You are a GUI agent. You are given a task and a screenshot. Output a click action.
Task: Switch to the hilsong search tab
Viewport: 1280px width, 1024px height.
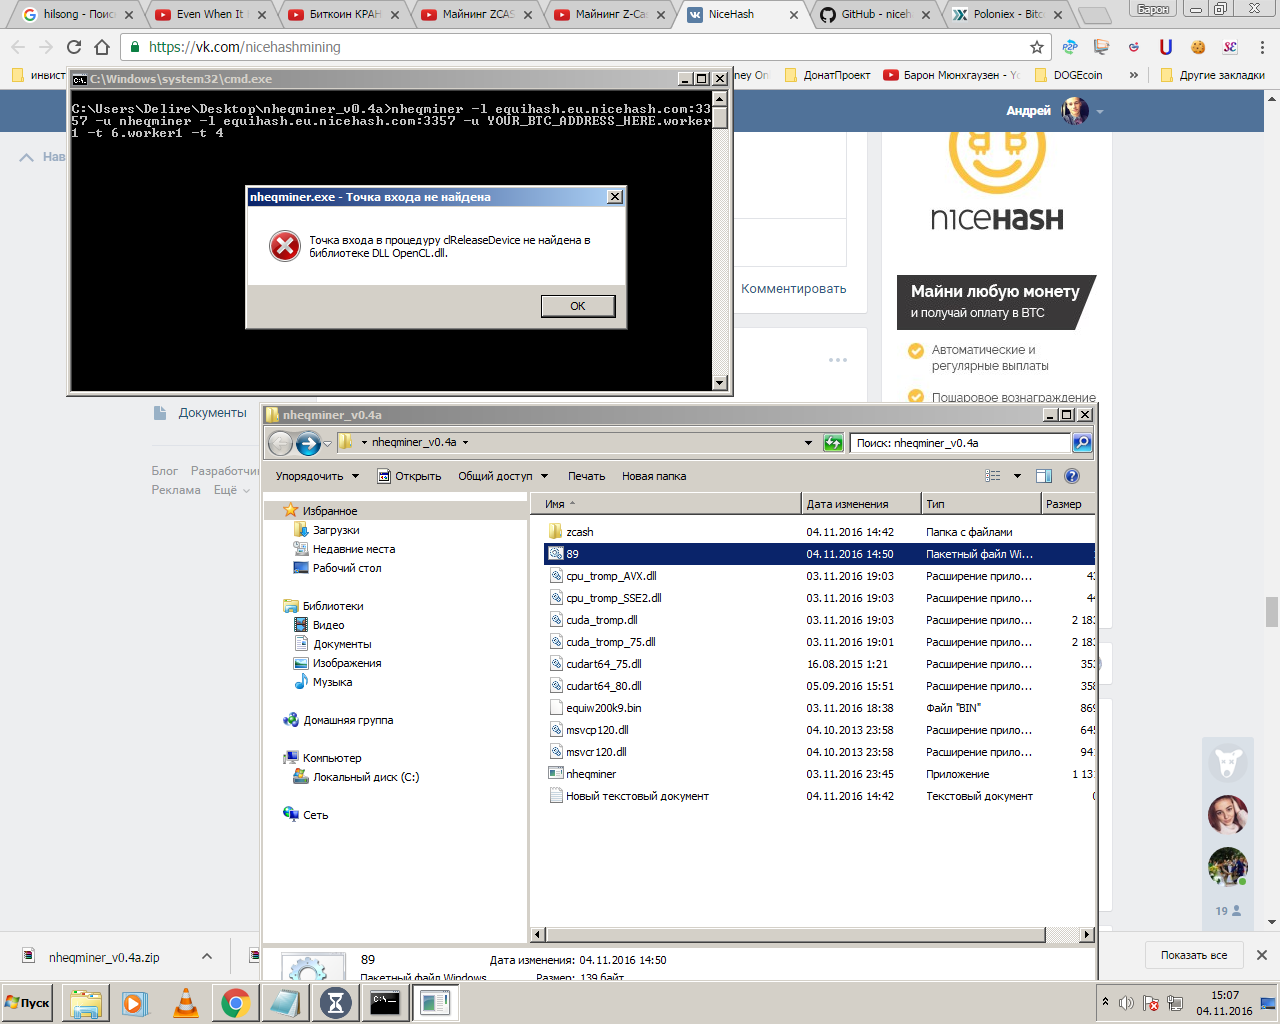pyautogui.click(x=78, y=14)
